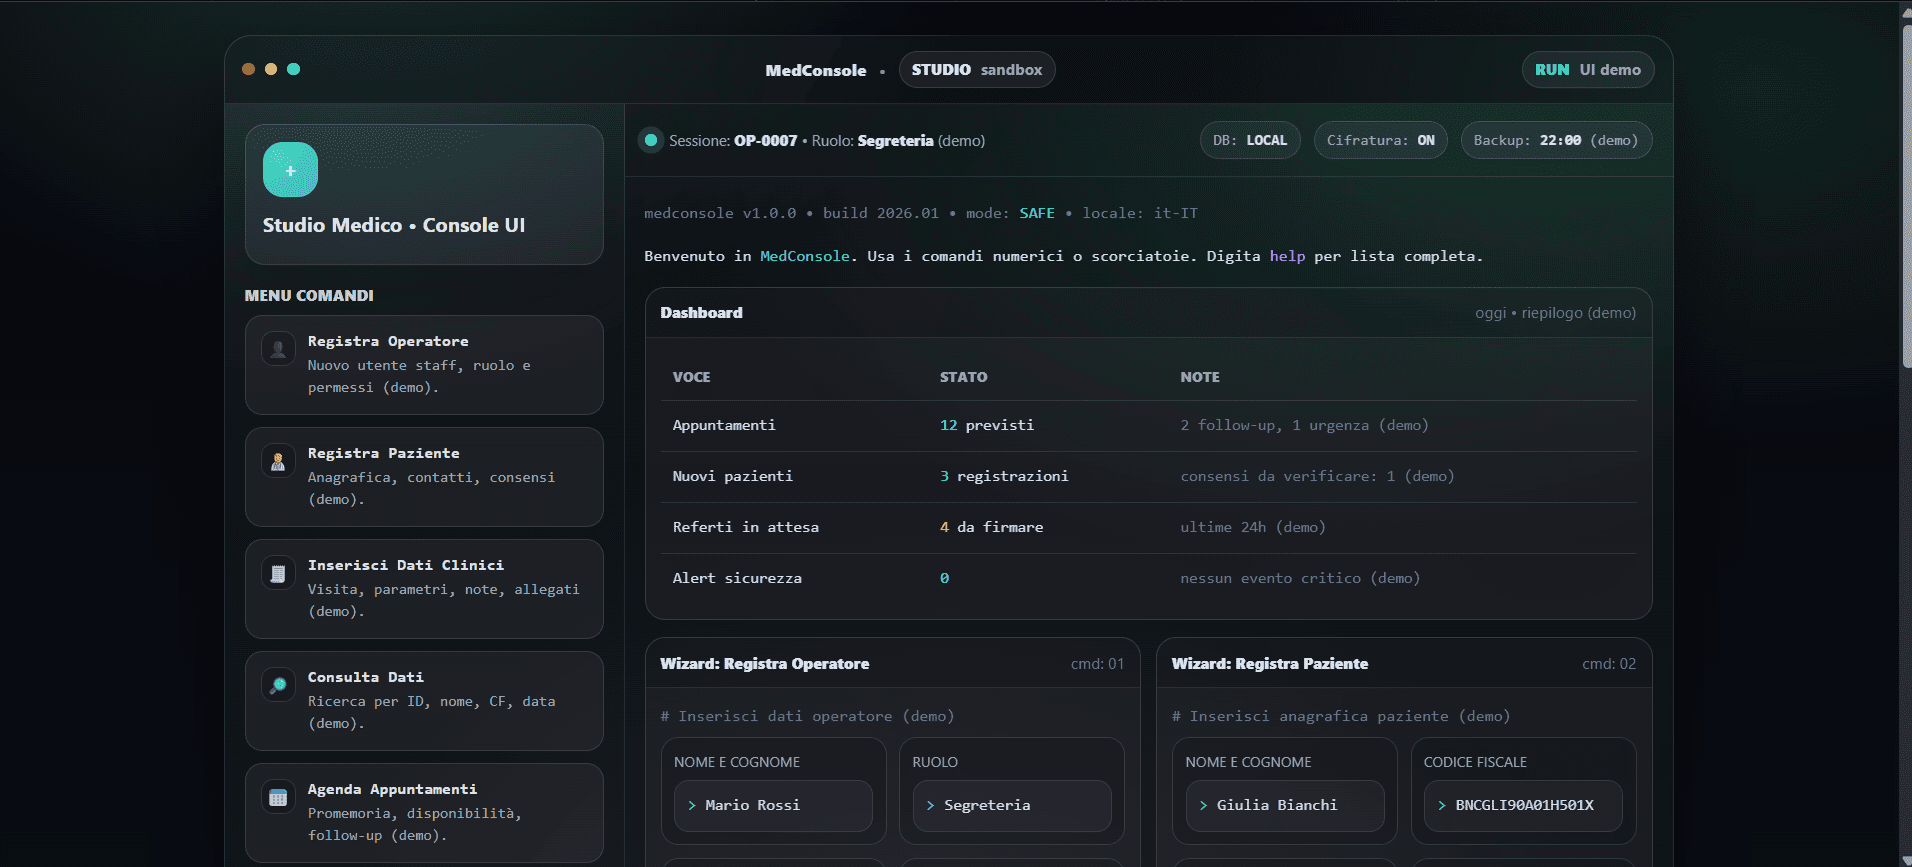Image resolution: width=1912 pixels, height=867 pixels.
Task: Click the Registra Operatore user icon
Action: (x=278, y=349)
